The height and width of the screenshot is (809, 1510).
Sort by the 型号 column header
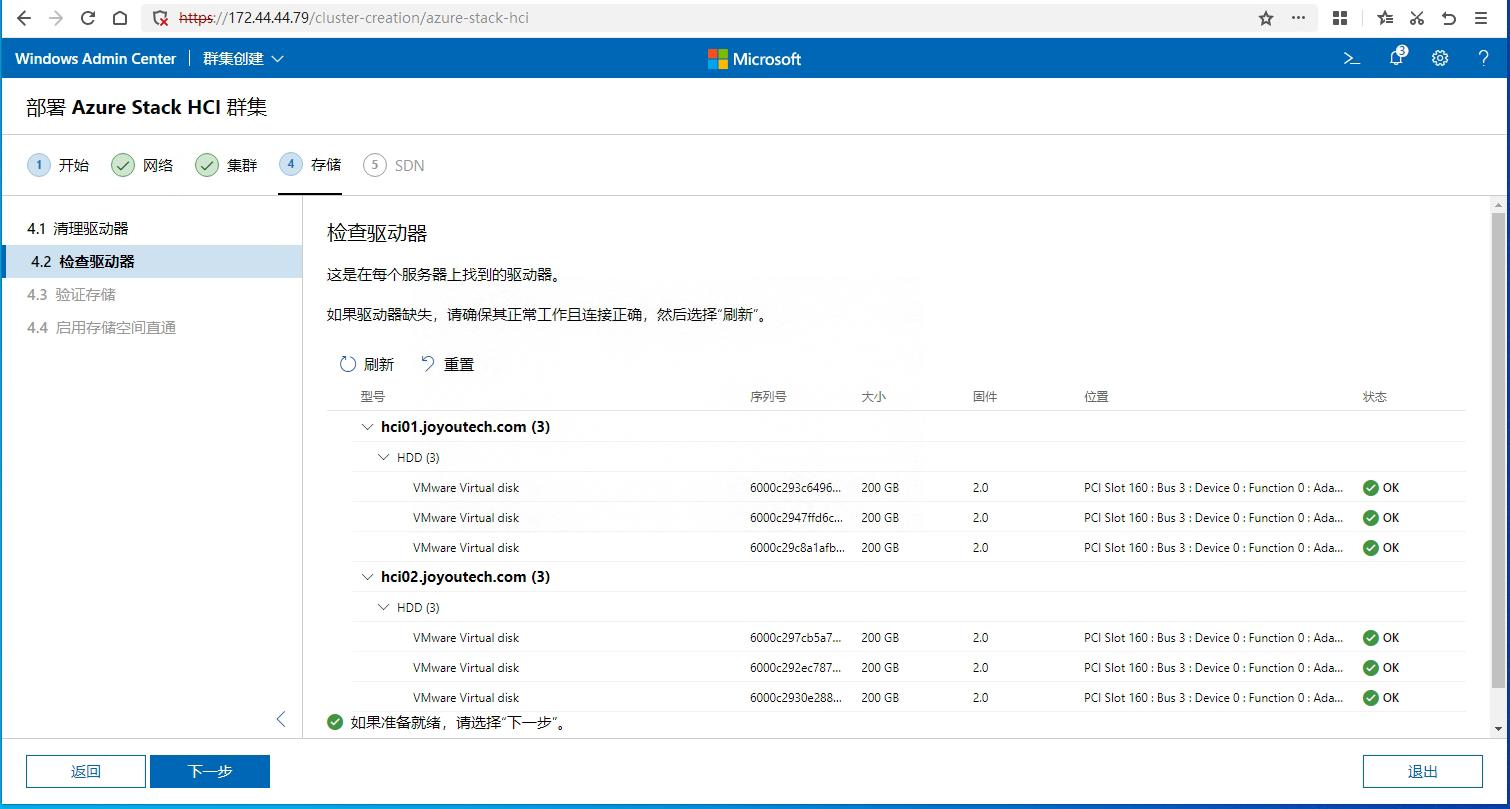[373, 397]
